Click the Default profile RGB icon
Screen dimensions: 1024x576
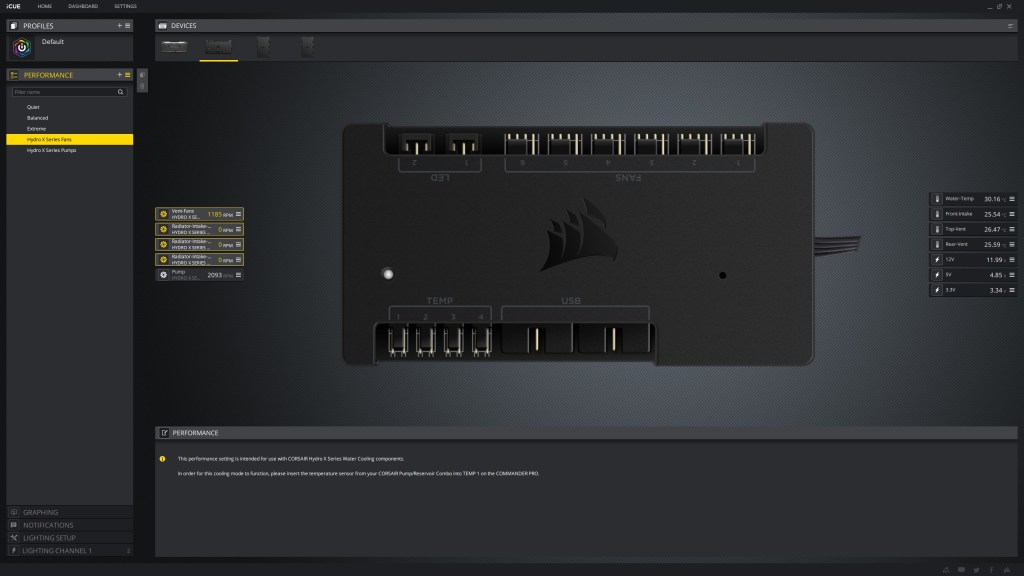pos(22,47)
